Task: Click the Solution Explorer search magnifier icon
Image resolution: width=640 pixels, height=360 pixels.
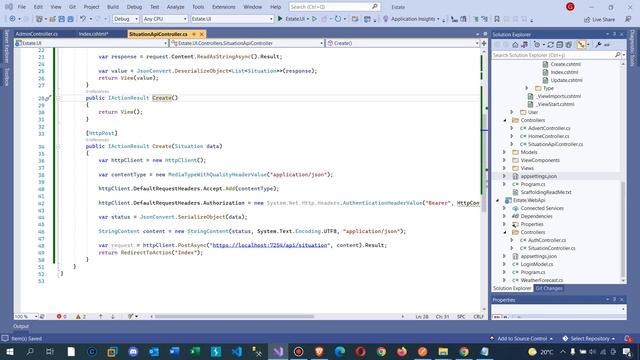Action: click(x=618, y=55)
